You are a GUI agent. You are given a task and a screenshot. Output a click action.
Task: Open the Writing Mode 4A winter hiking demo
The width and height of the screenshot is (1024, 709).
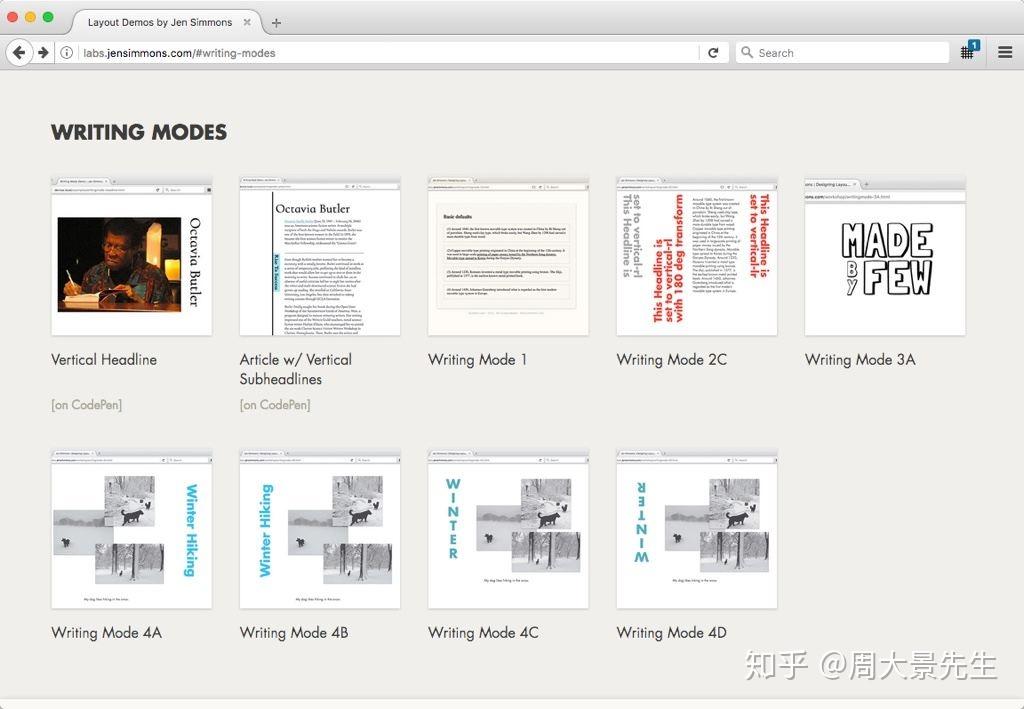[x=131, y=528]
